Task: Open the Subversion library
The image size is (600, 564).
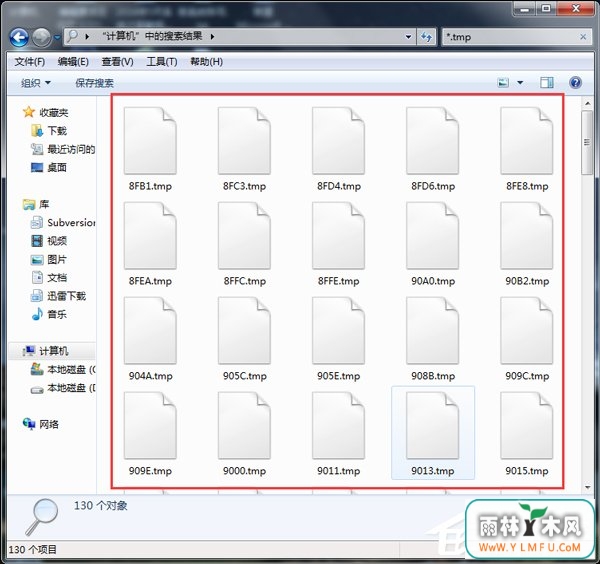Action: [63, 223]
